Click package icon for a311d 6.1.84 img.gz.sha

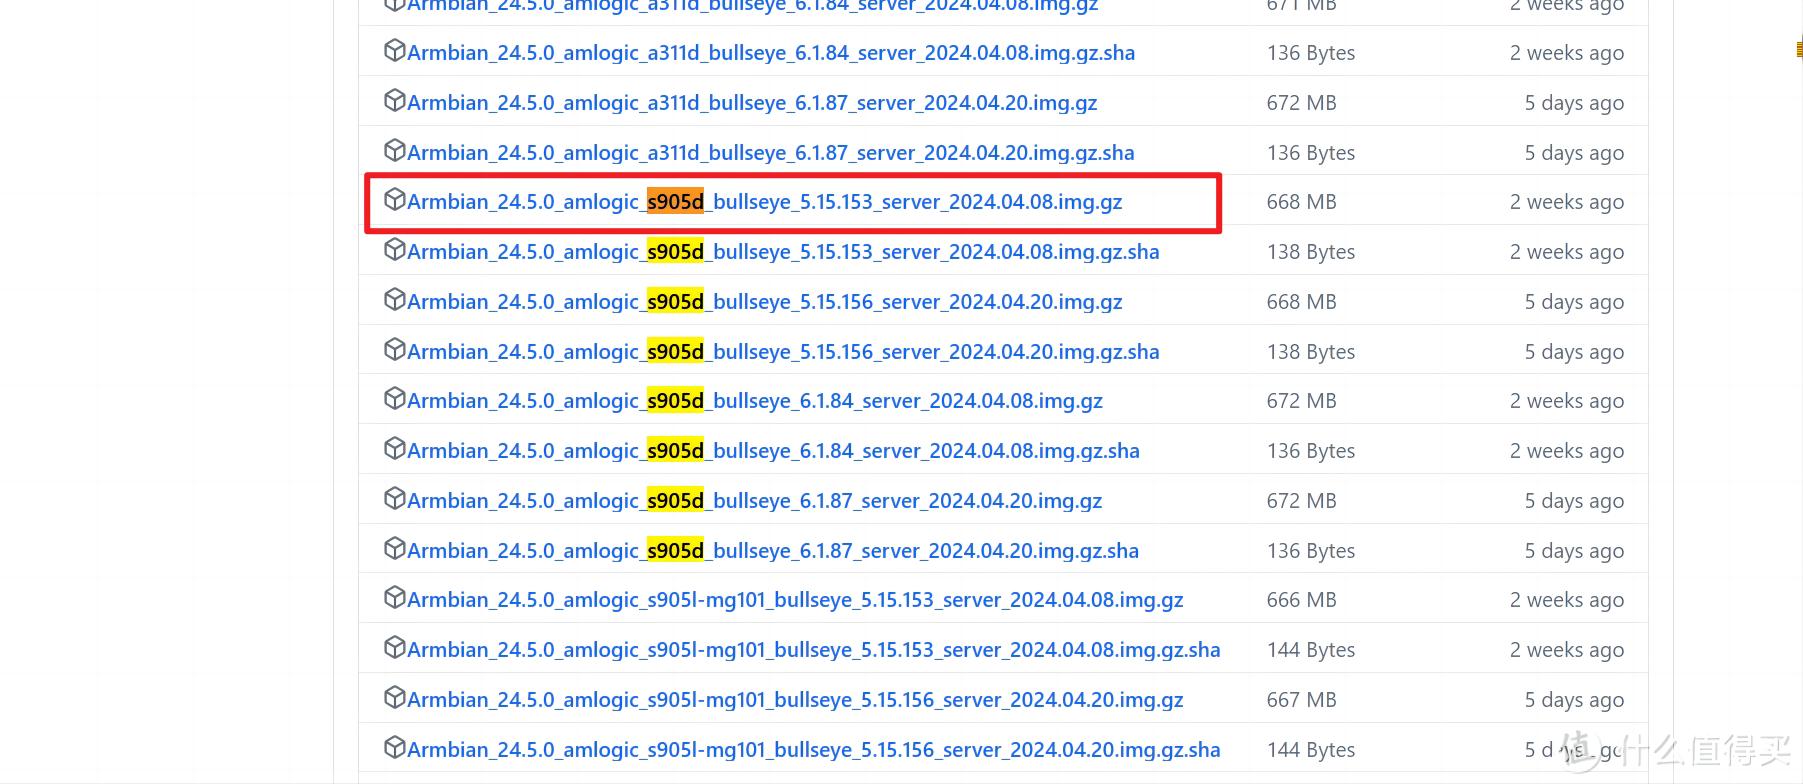coord(394,51)
